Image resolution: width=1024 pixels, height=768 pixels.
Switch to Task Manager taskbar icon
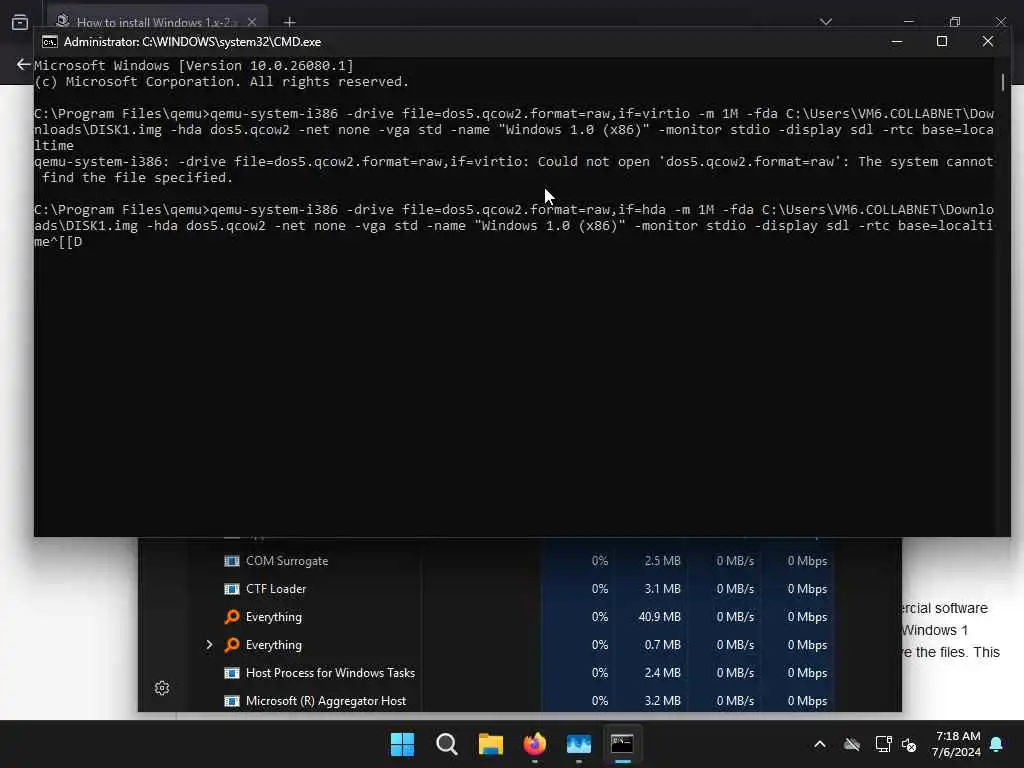point(579,744)
